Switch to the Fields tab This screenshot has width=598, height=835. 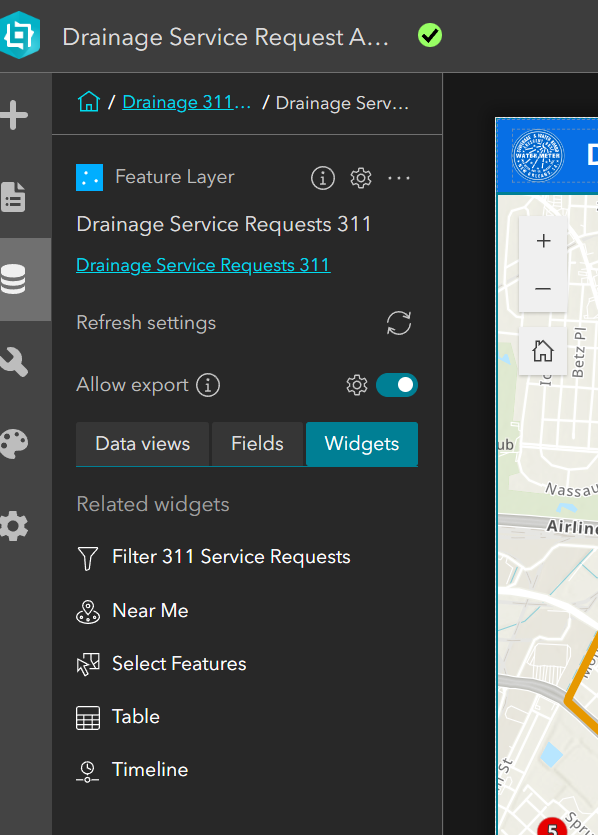point(257,444)
